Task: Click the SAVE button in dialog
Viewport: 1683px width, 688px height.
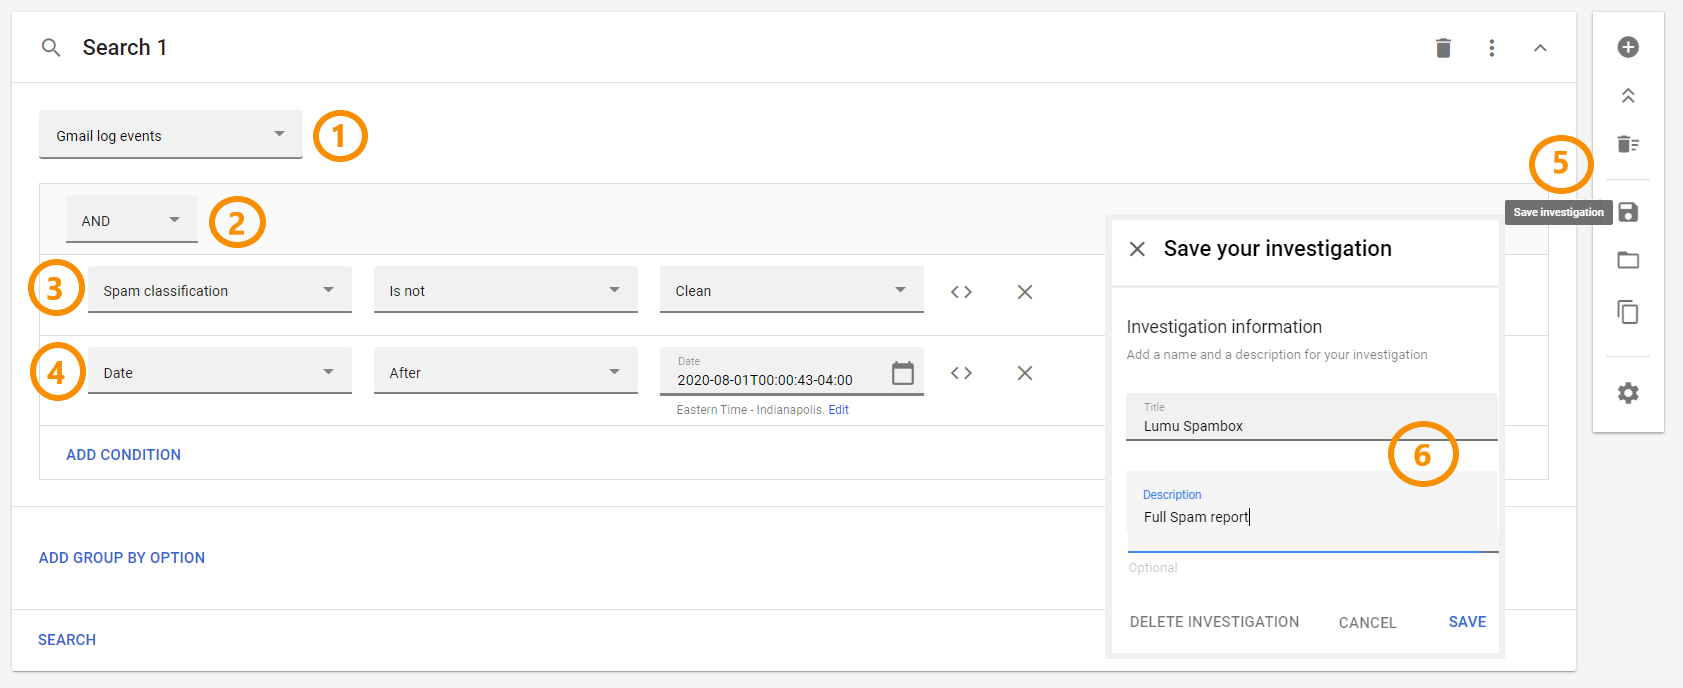Action: coord(1467,622)
